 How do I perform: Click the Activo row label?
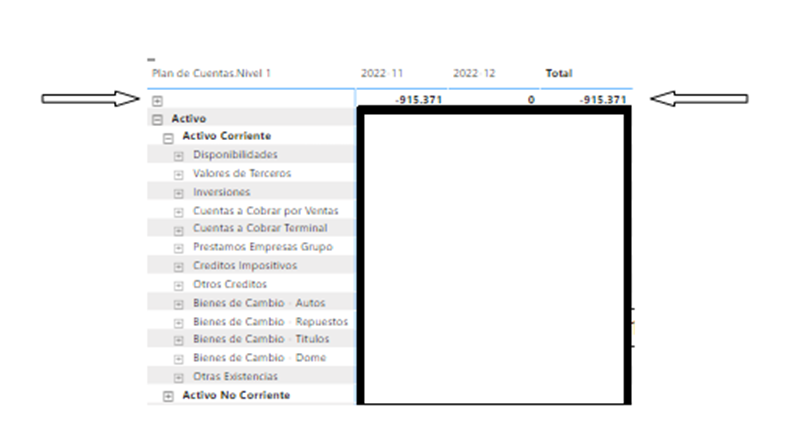189,118
